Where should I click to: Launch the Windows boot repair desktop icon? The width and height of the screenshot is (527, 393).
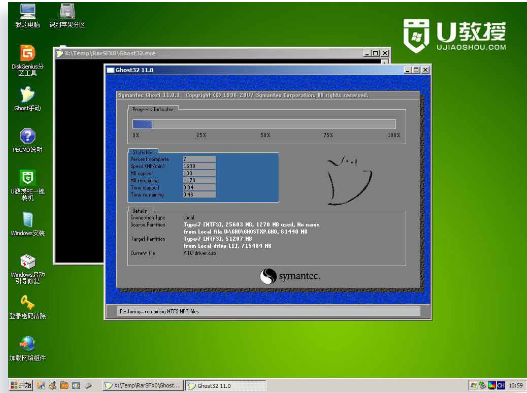click(x=28, y=268)
